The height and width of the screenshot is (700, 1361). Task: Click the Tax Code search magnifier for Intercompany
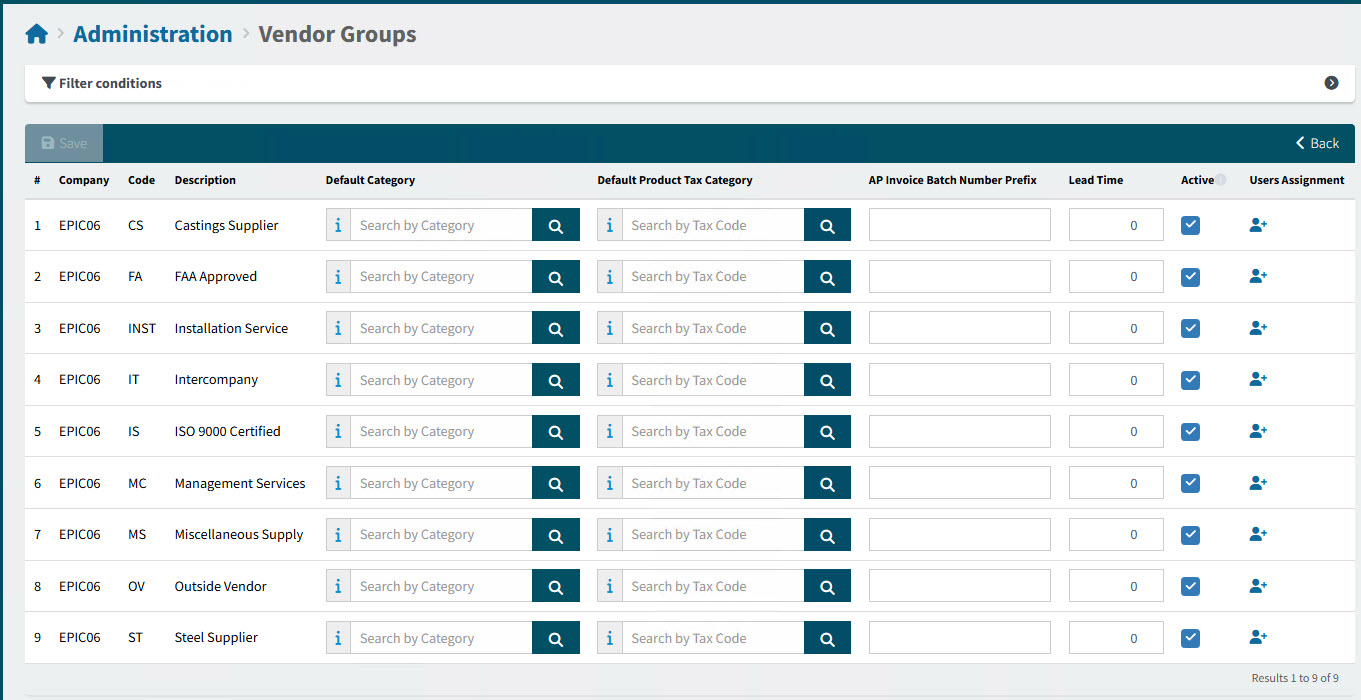coord(827,379)
